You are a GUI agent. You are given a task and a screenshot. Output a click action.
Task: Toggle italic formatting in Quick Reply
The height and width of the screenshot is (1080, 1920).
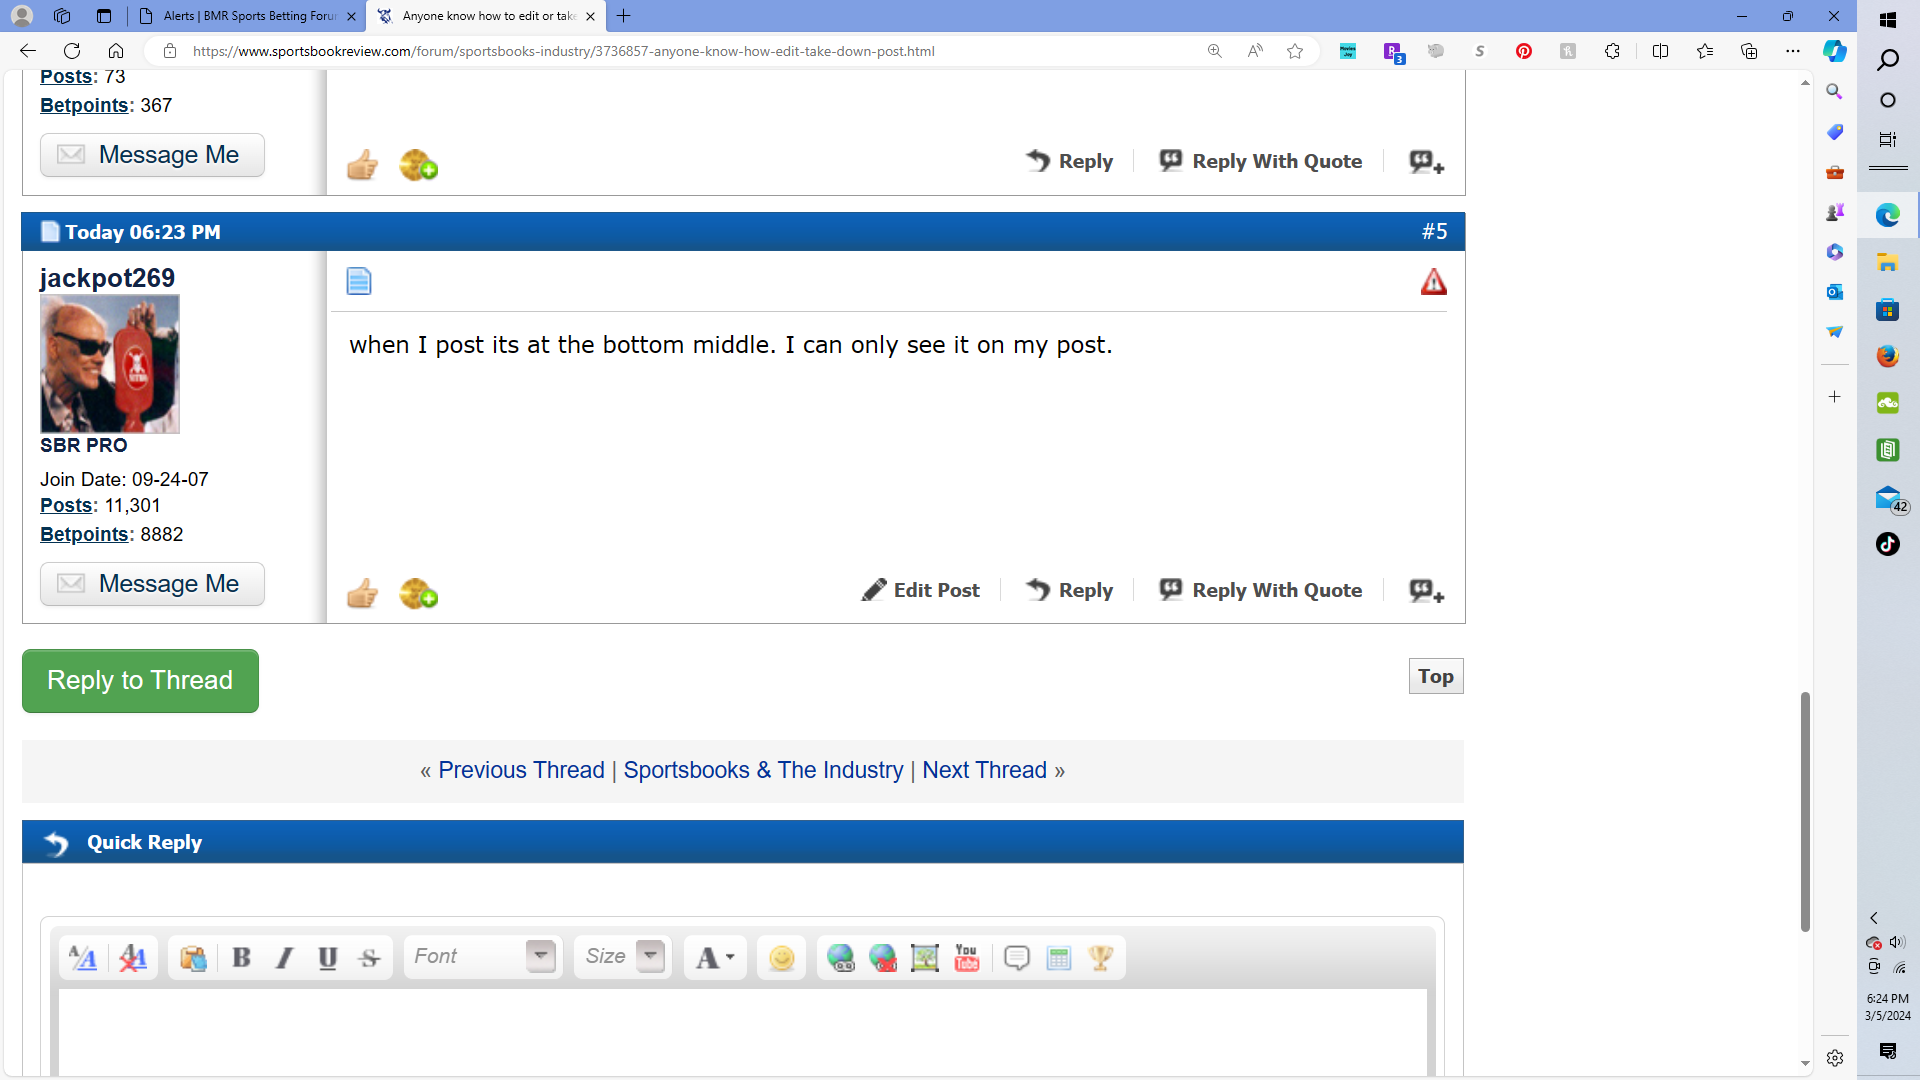(x=285, y=958)
